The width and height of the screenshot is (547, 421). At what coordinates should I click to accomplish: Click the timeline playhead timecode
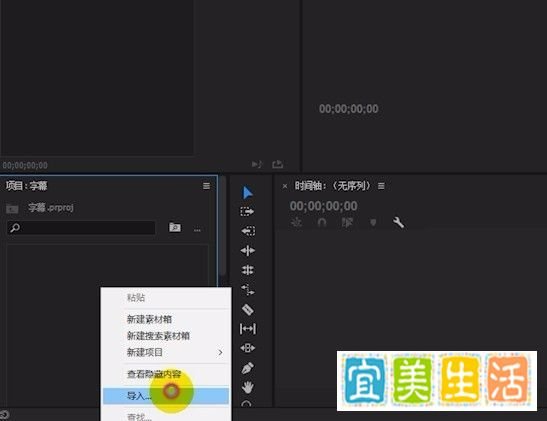point(323,206)
